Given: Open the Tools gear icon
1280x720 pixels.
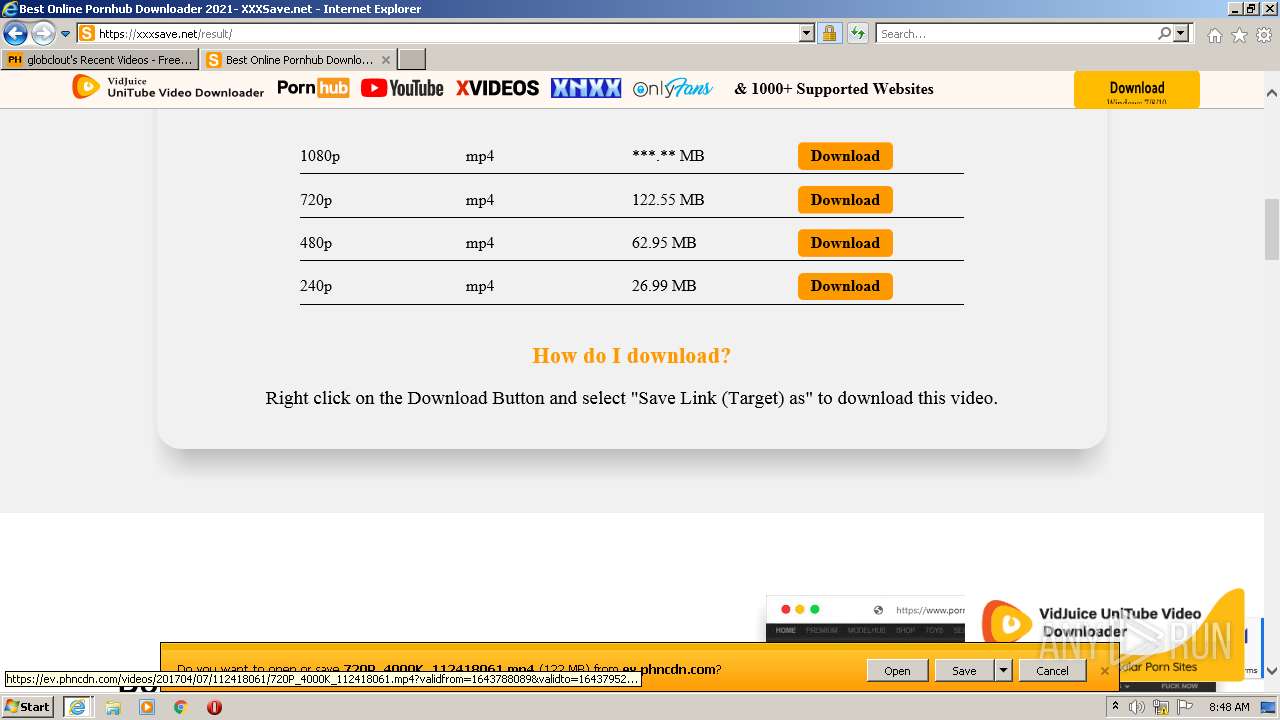Looking at the screenshot, I should (1264, 35).
